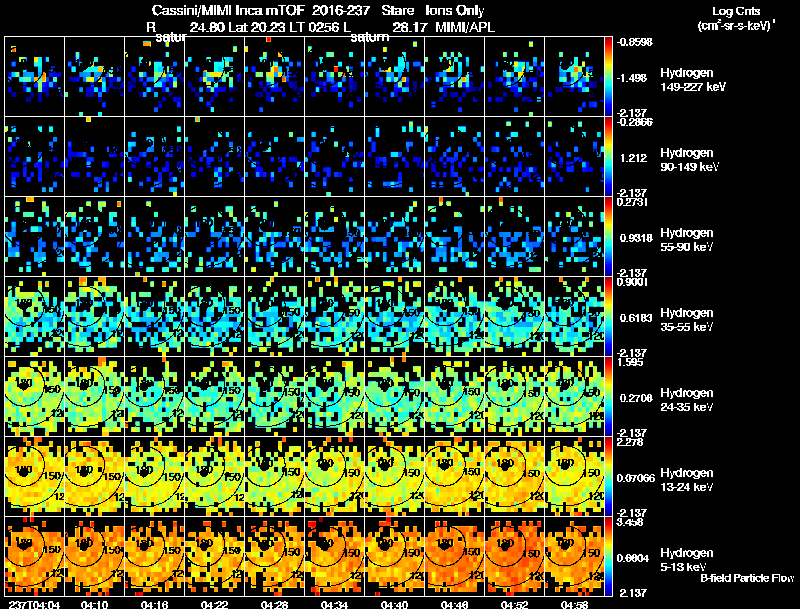Click the '04:22' time label

click(214, 604)
